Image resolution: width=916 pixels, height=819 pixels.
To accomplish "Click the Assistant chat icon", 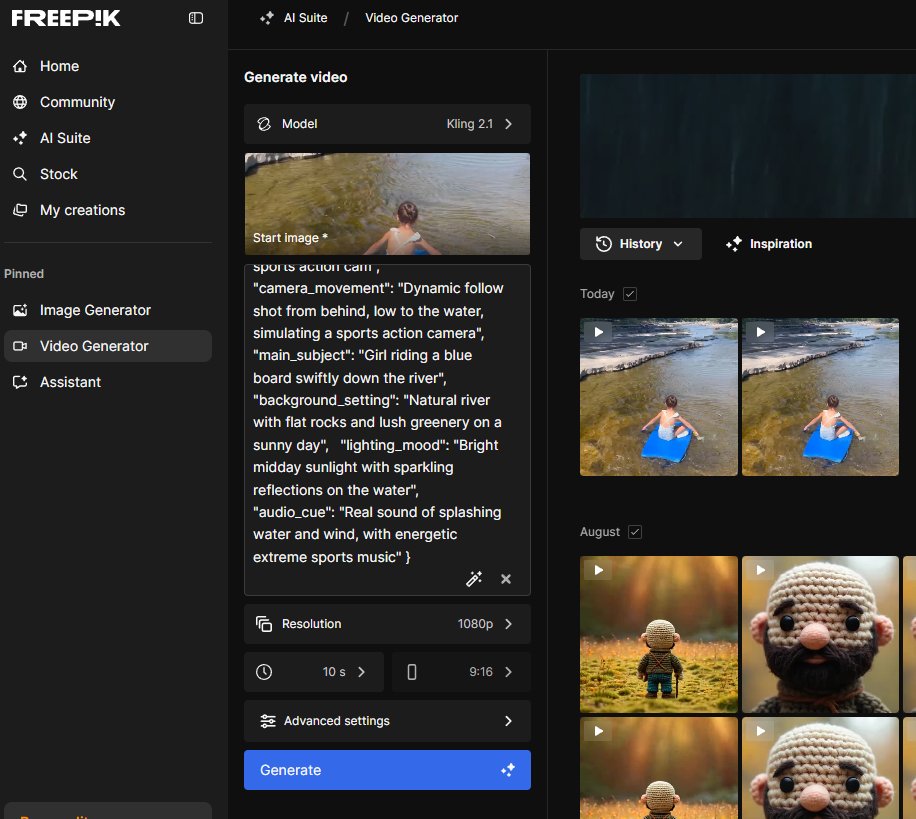I will 20,382.
